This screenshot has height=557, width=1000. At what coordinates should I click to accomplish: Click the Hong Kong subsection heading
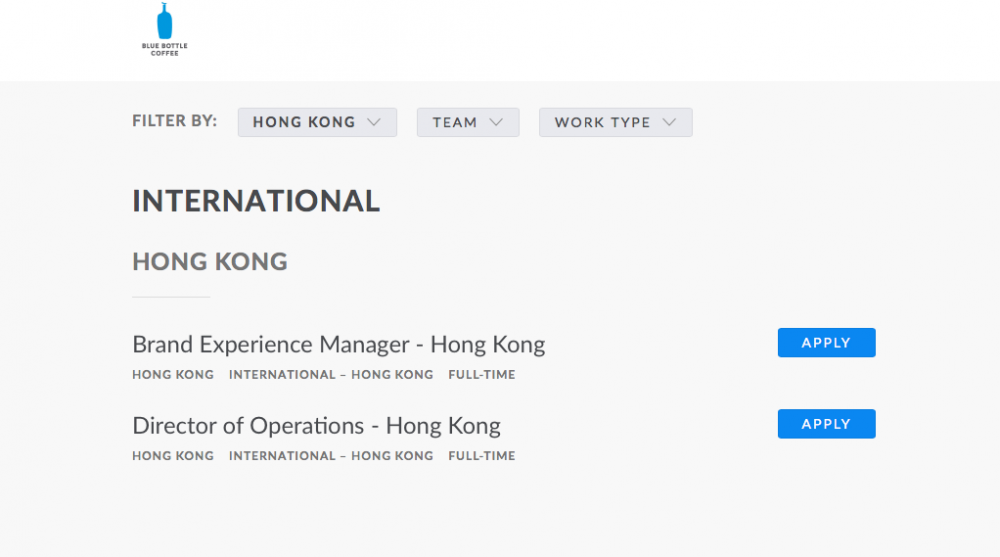pos(210,262)
